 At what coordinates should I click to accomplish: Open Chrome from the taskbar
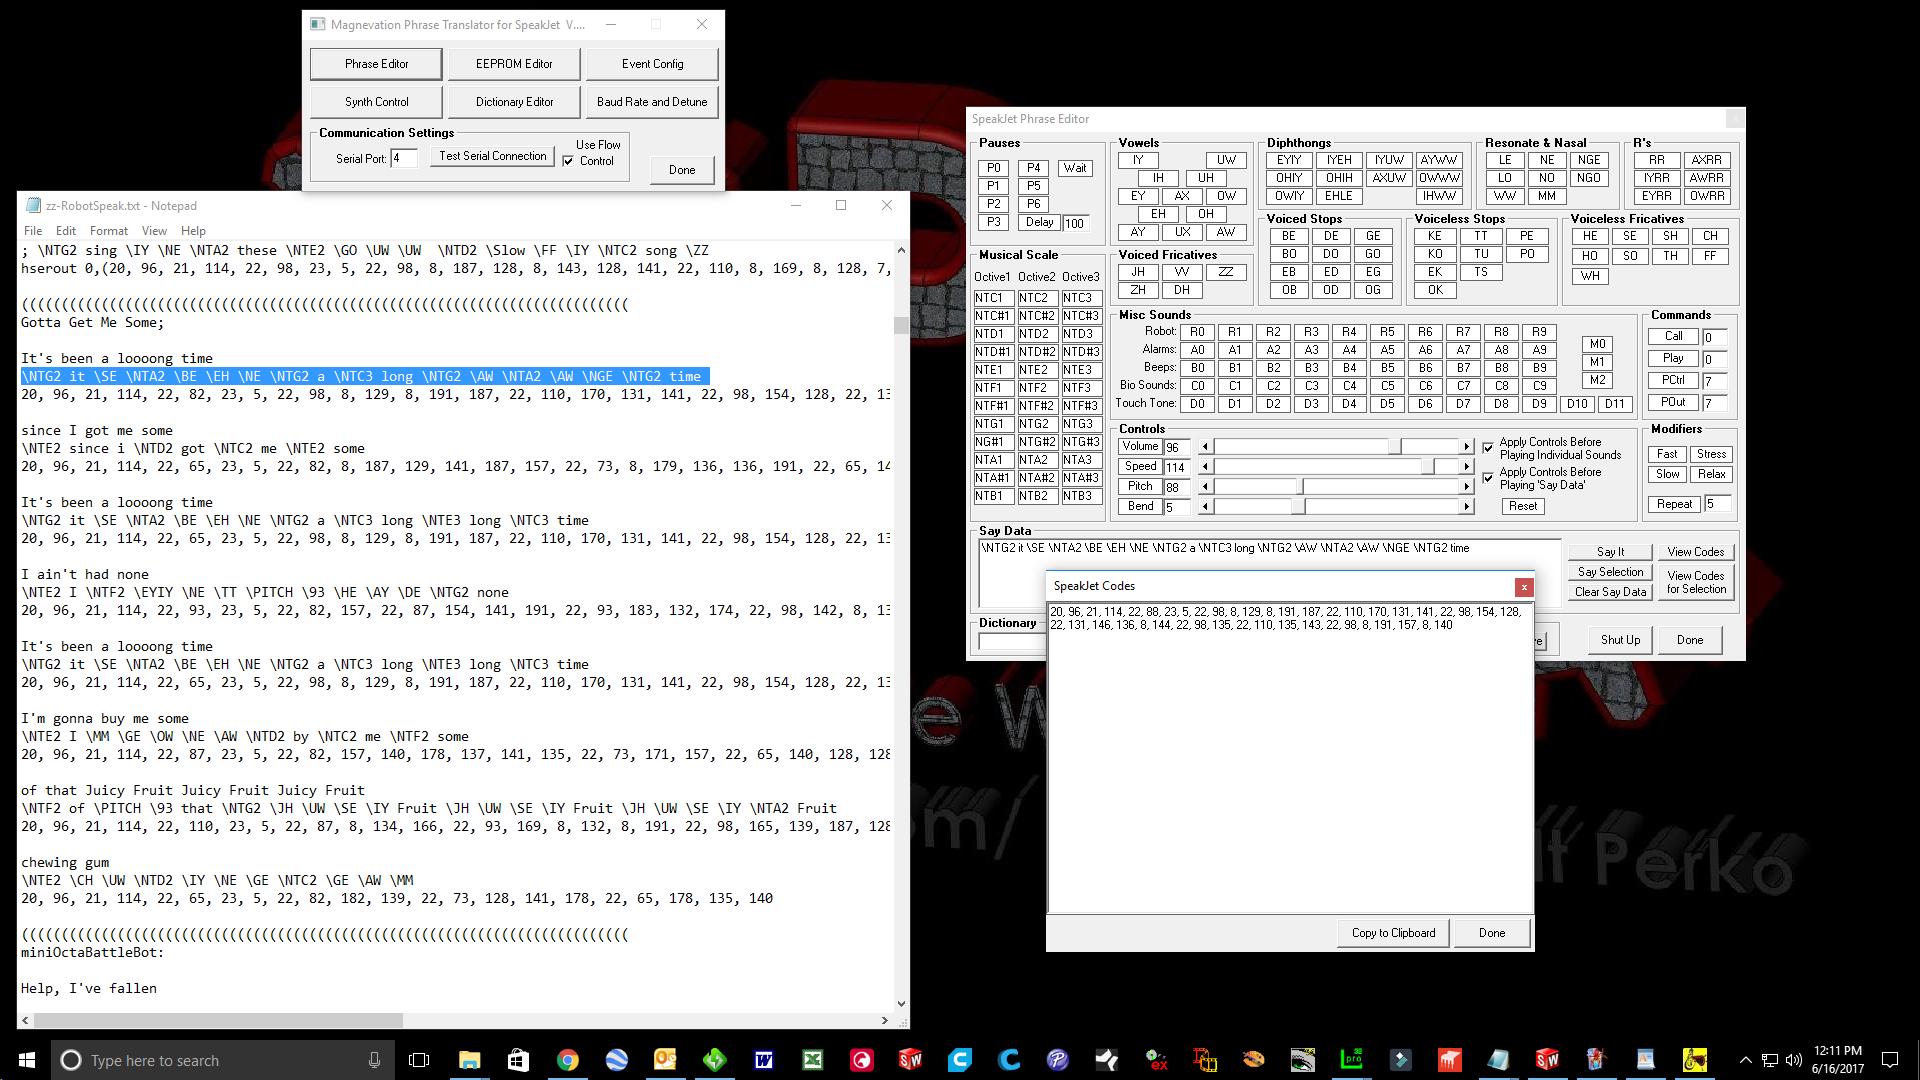click(567, 1060)
